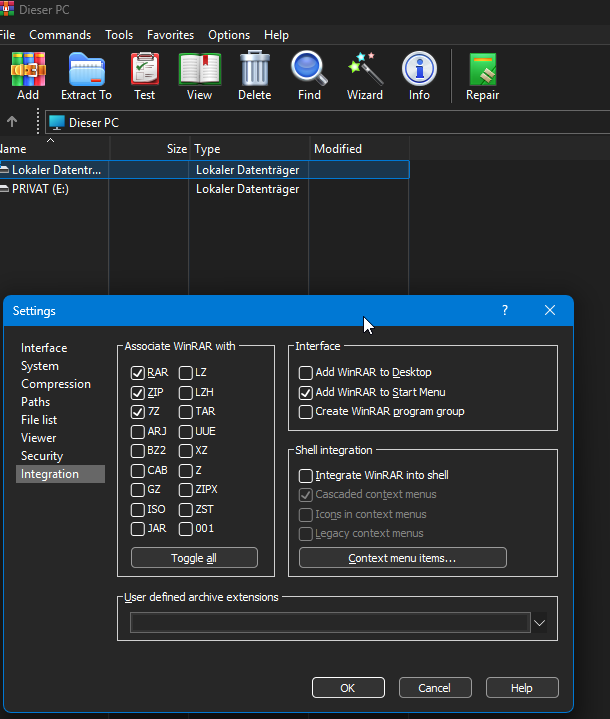This screenshot has width=610, height=719.
Task: Open the Commands menu
Action: [60, 35]
